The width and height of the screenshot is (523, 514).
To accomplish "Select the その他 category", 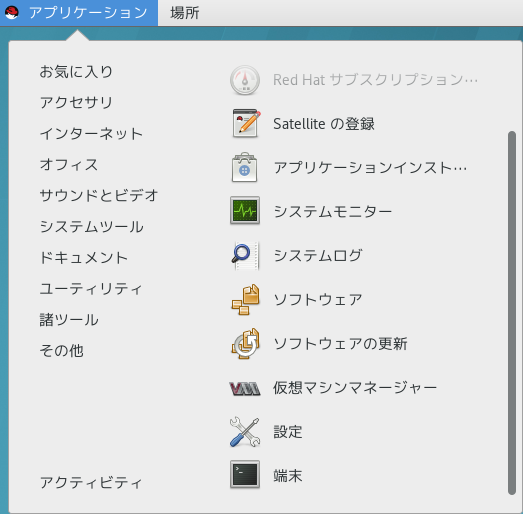I will click(x=61, y=351).
